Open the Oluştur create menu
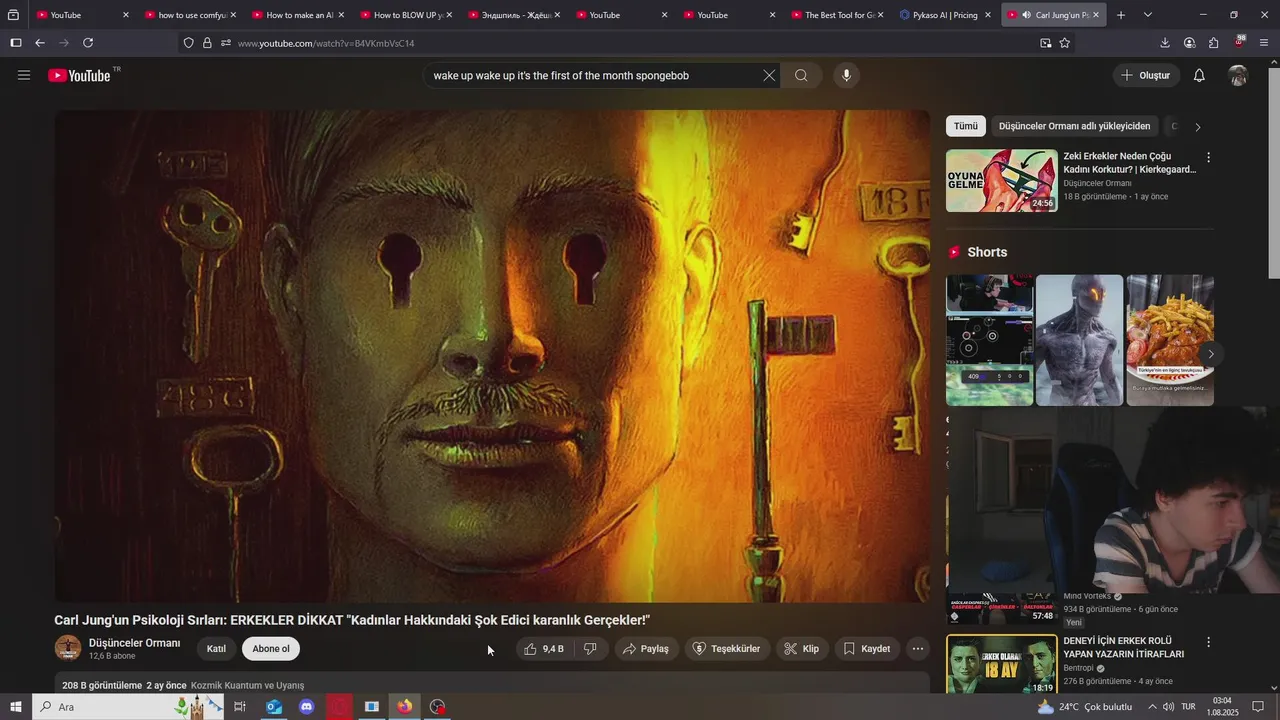The height and width of the screenshot is (720, 1280). point(1146,75)
